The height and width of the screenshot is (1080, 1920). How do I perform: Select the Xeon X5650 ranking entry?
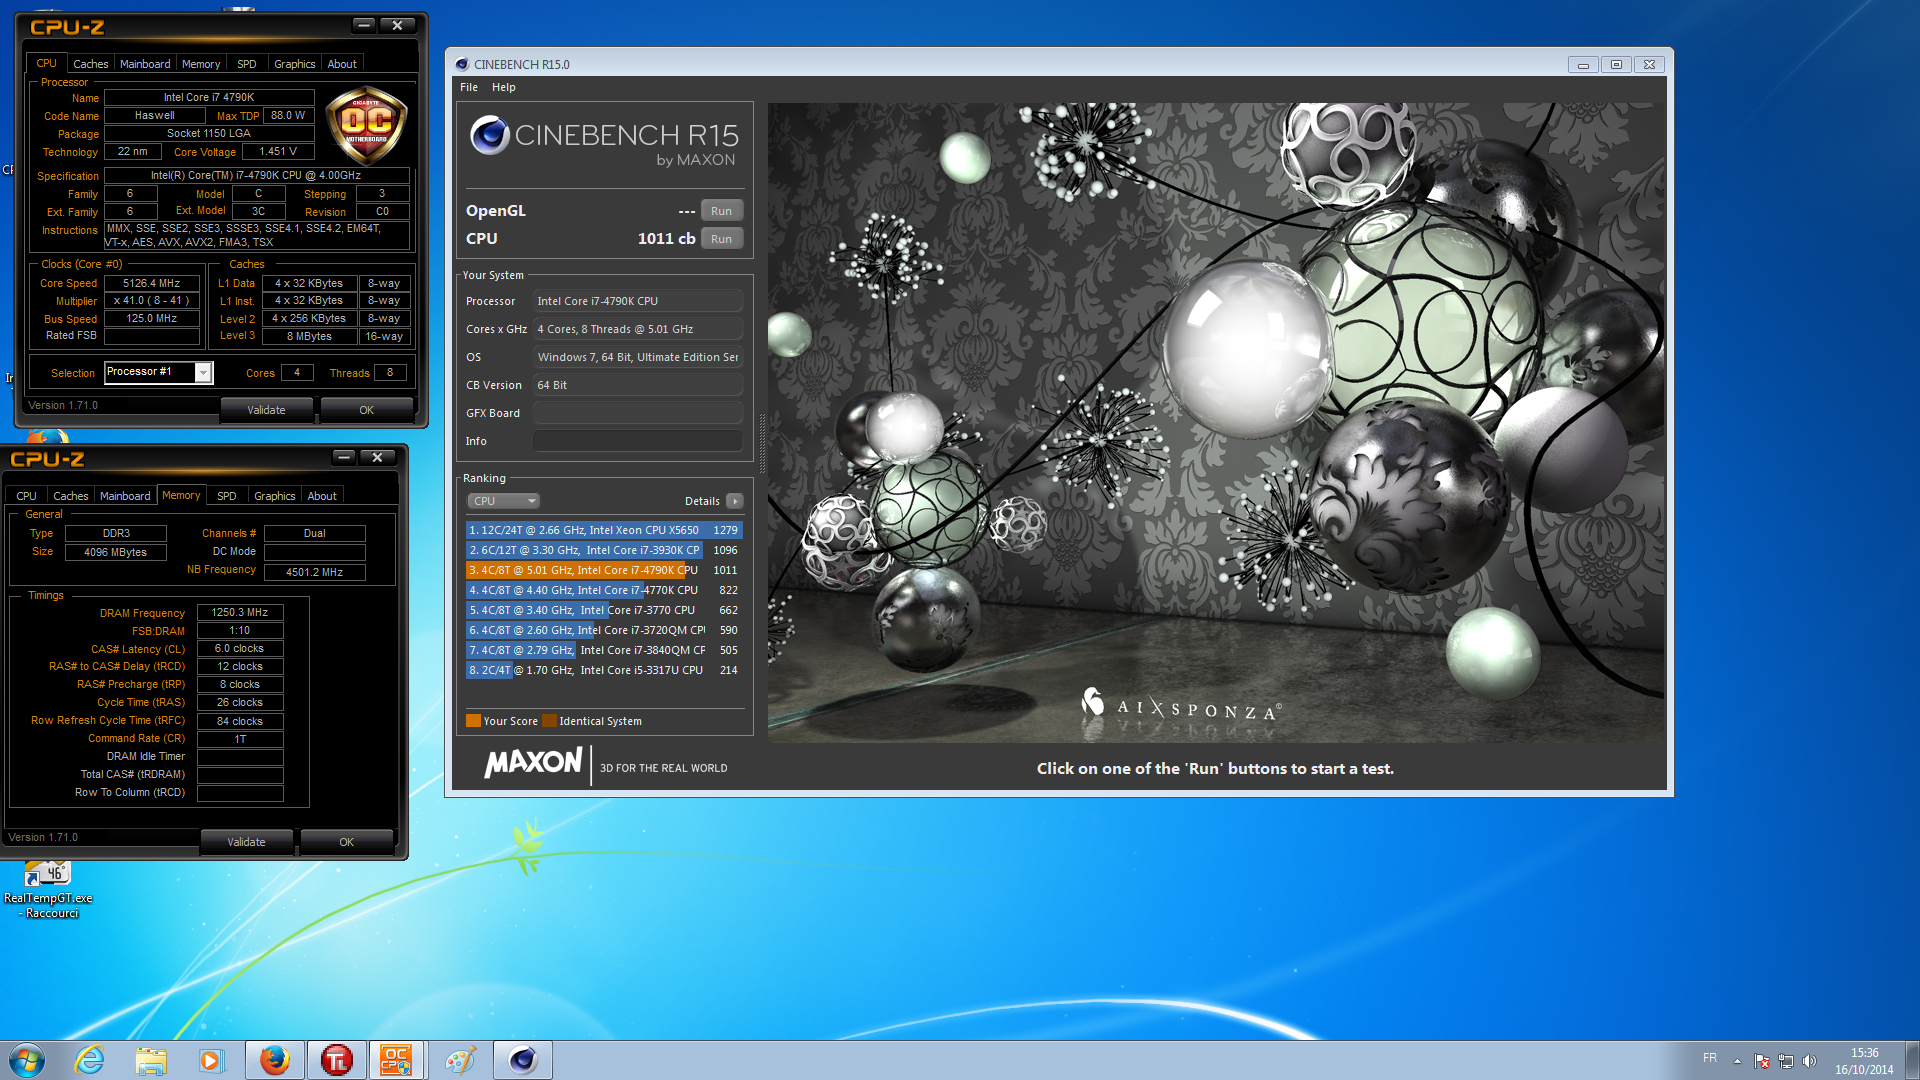click(604, 530)
